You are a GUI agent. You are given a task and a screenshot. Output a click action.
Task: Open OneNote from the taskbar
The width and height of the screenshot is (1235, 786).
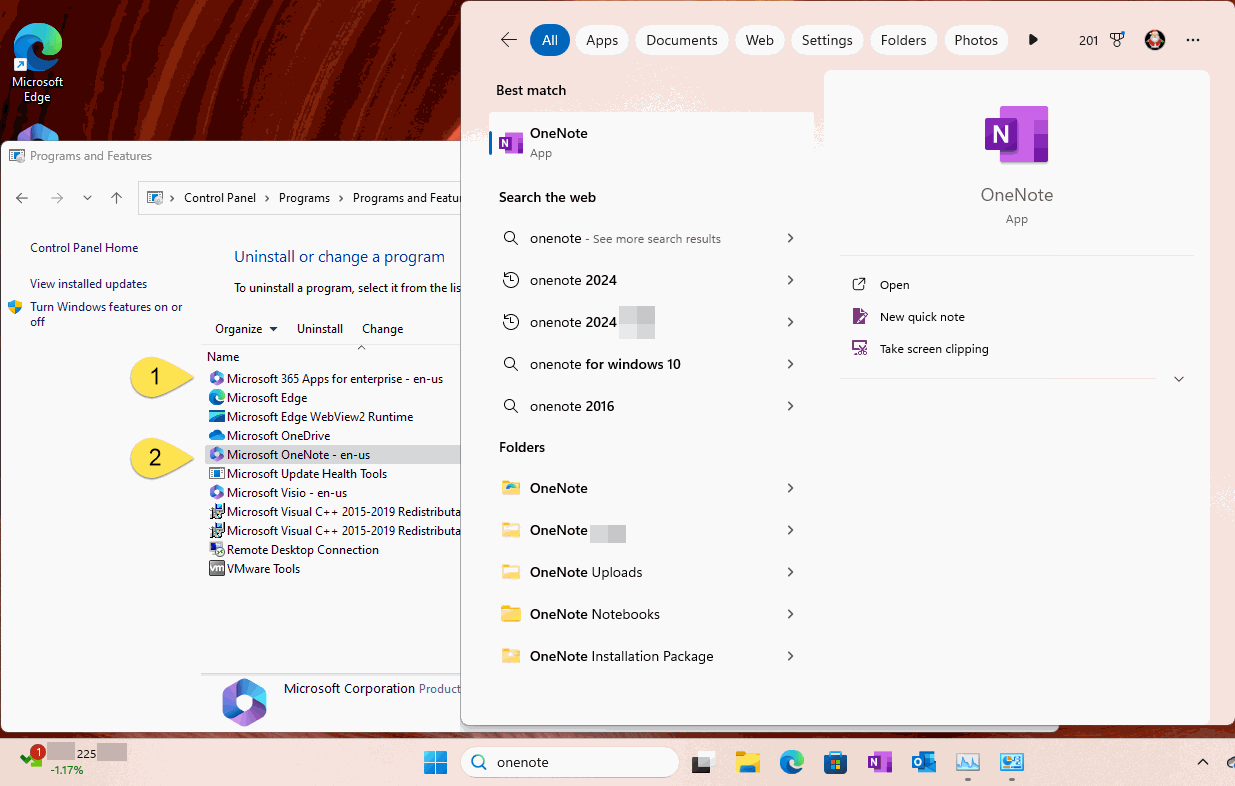pos(879,762)
